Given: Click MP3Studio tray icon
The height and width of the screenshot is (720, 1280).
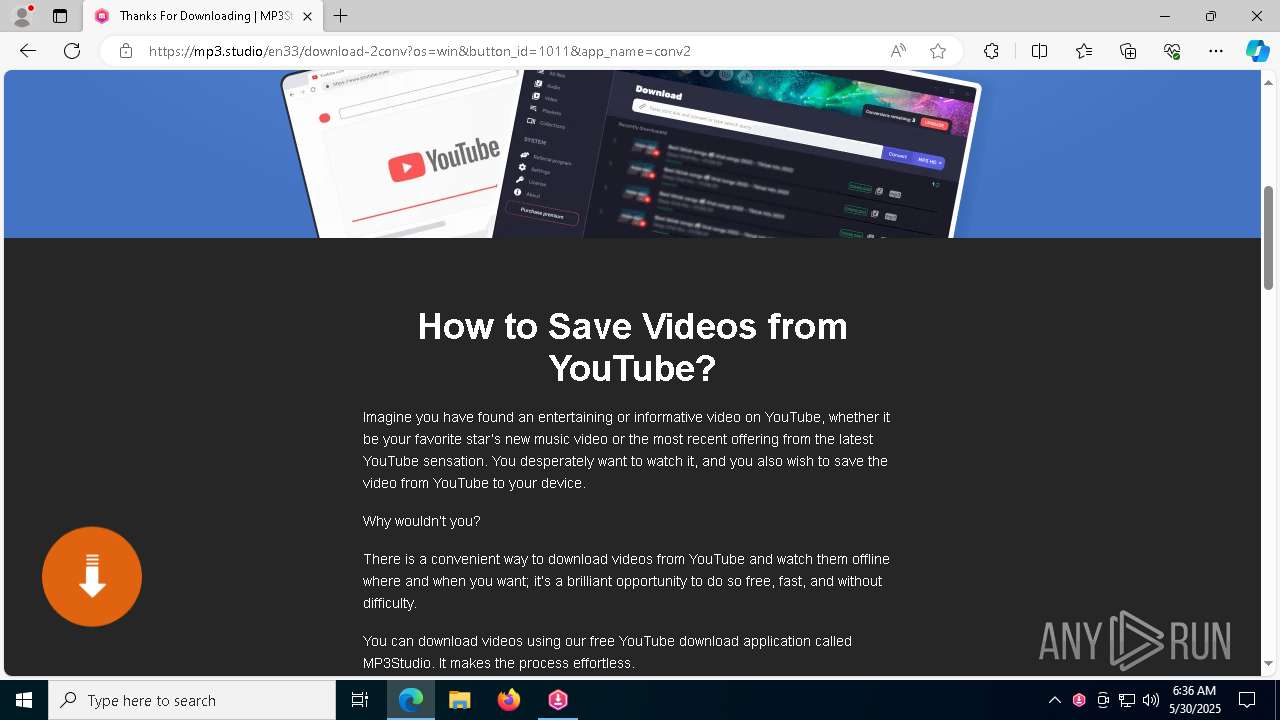Looking at the screenshot, I should pos(1079,700).
